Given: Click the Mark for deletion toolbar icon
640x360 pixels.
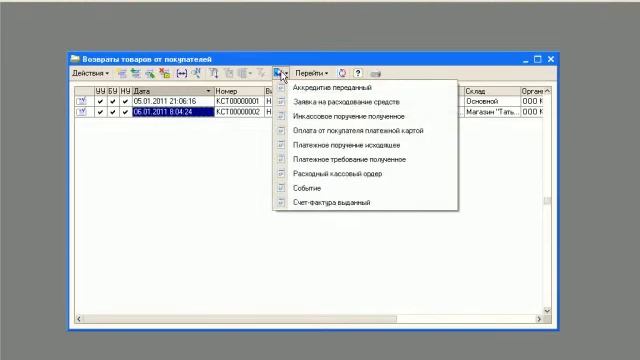Looking at the screenshot, I should [164, 73].
